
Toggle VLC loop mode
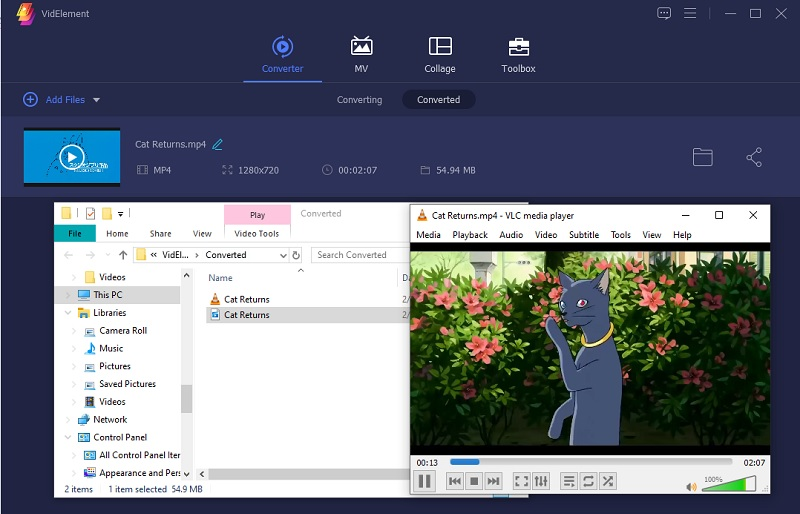point(588,481)
